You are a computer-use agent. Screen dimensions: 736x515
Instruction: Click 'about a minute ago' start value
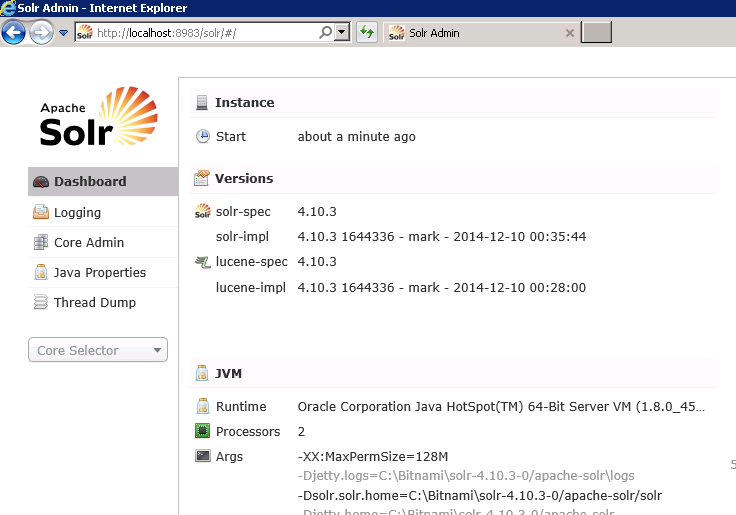356,137
